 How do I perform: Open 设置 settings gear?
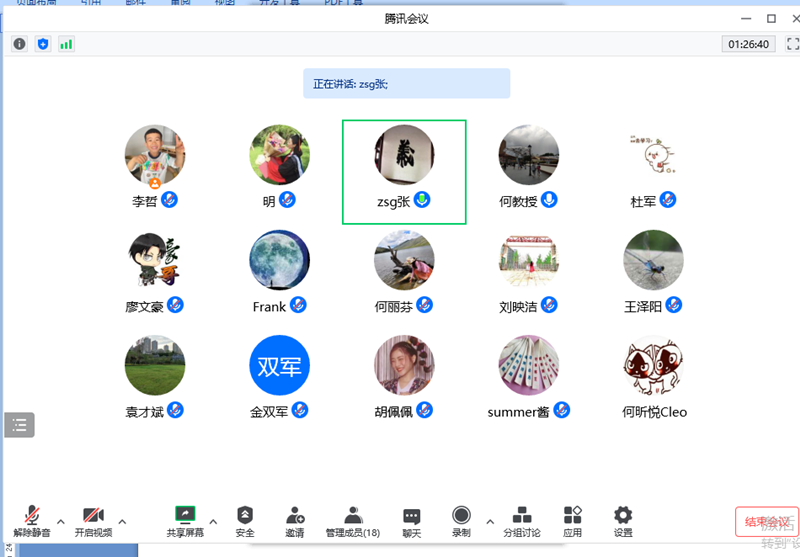pos(623,521)
